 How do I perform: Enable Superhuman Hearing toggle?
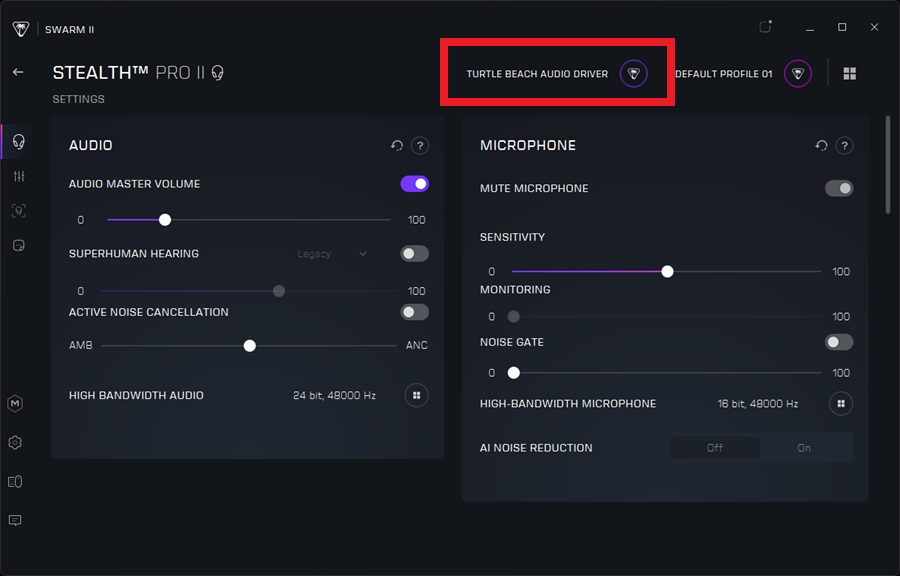(x=414, y=254)
